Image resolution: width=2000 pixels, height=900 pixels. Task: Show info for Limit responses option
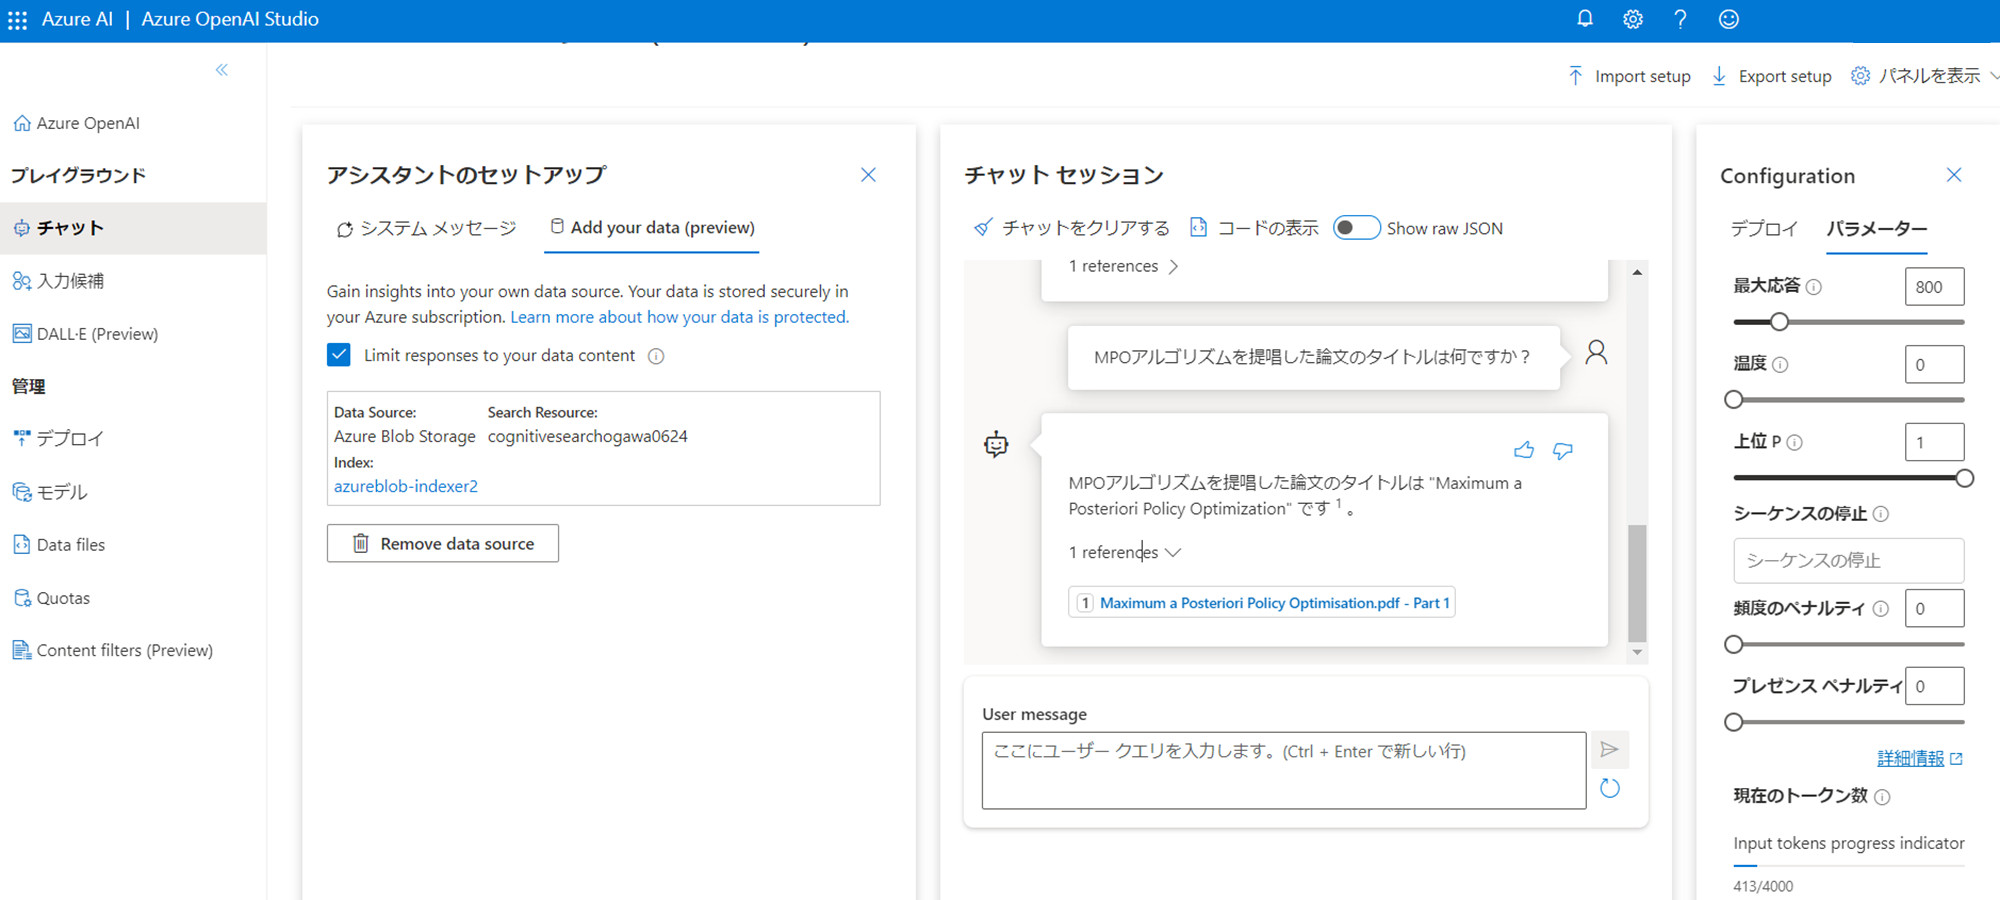coord(656,356)
